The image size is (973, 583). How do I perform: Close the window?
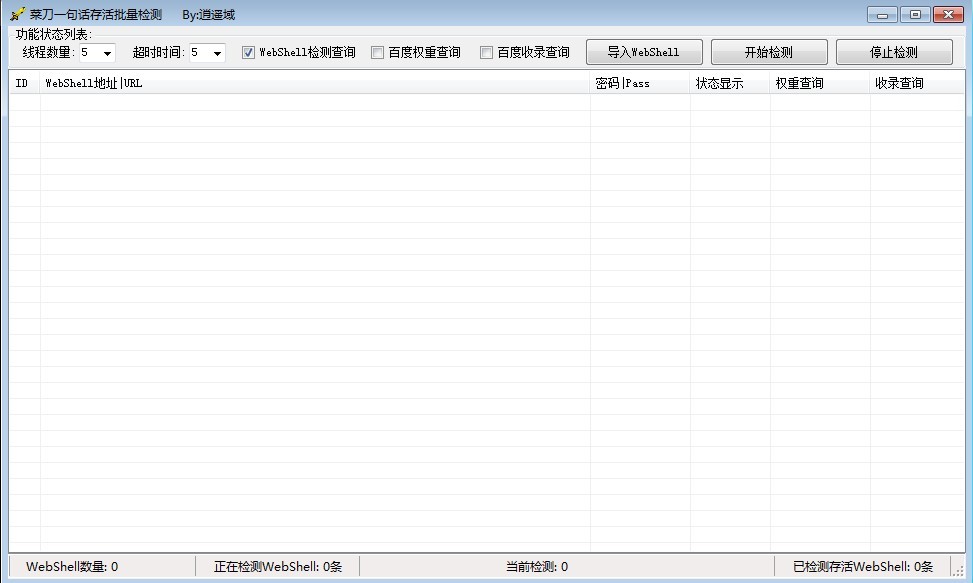coord(948,14)
